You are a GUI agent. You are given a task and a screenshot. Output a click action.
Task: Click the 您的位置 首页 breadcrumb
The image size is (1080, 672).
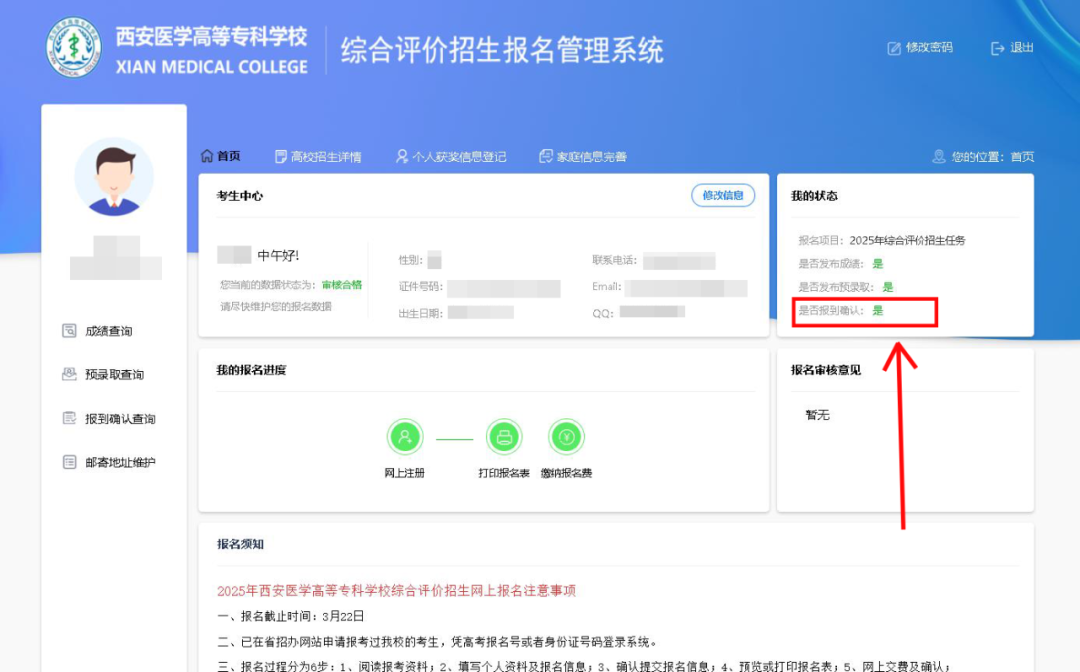(983, 156)
